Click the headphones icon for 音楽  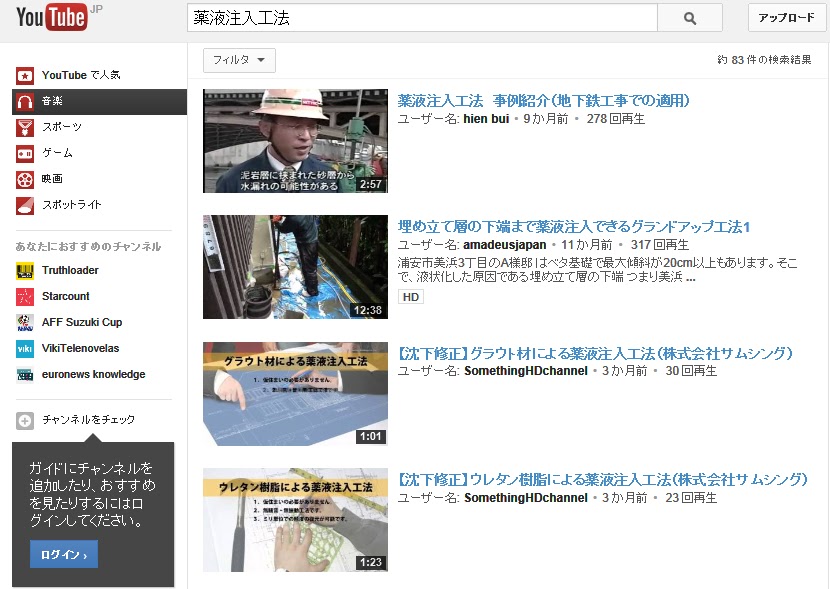tap(25, 101)
